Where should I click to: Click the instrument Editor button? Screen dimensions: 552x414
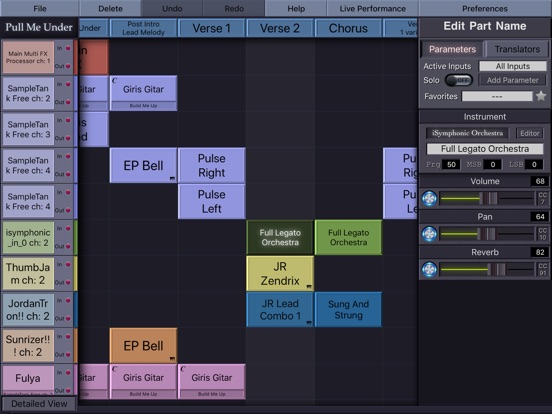529,133
